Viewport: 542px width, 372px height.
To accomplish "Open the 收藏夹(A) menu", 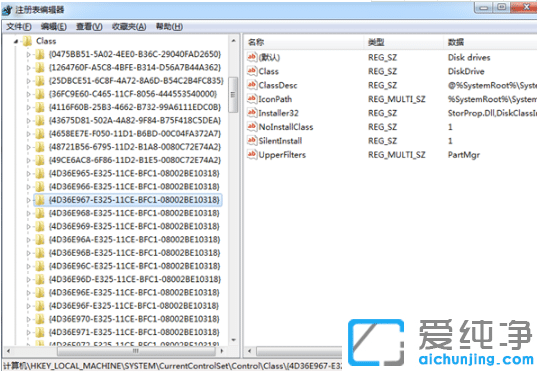I will (129, 27).
